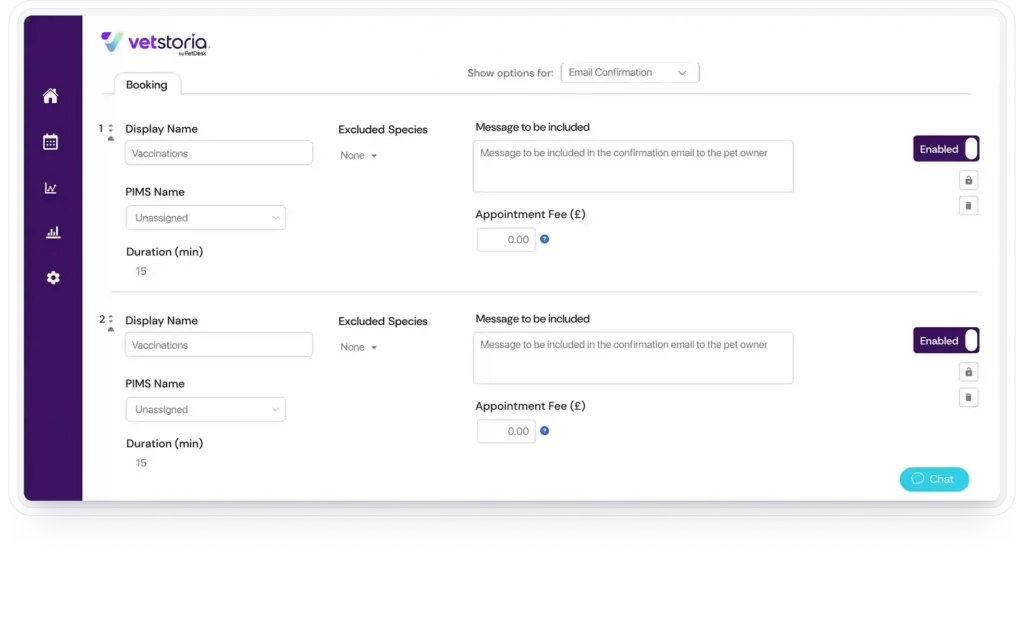
Task: Toggle the Enabled switch for appointment 1
Action: click(946, 149)
